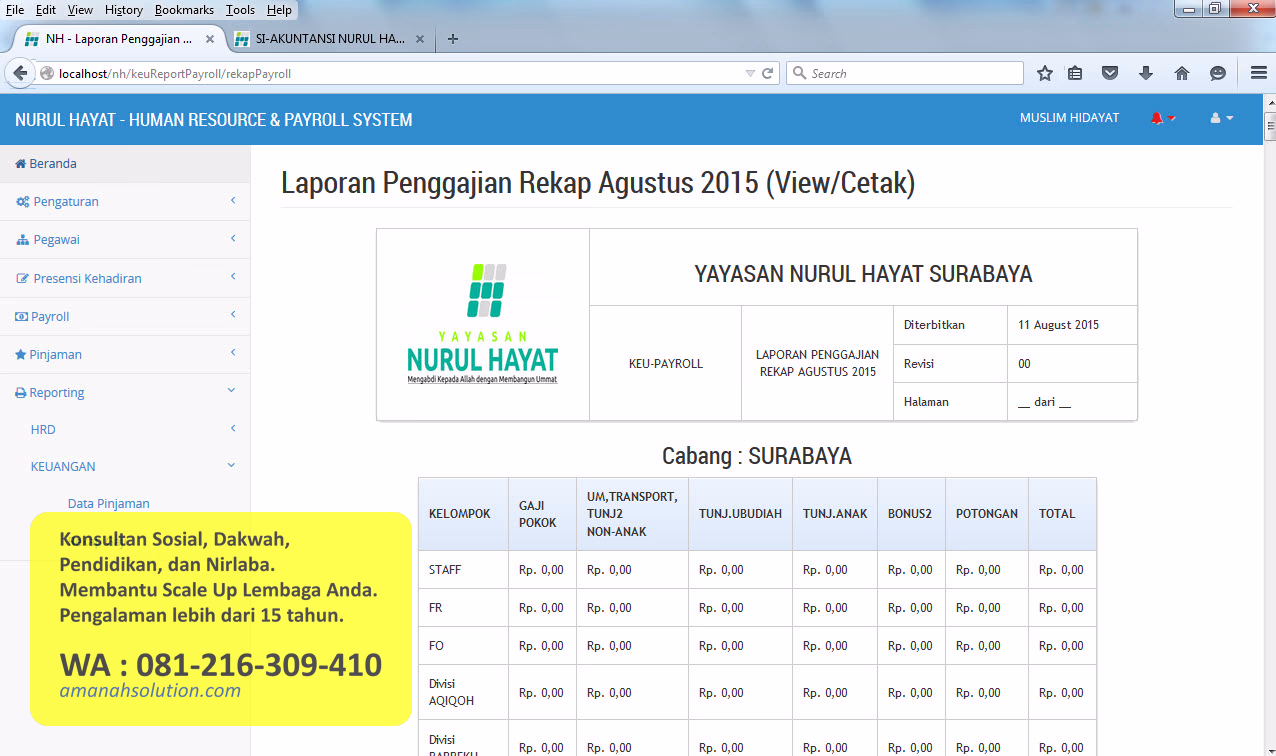The height and width of the screenshot is (756, 1276).
Task: Switch to SI-AKUNTANSI NURUL HAYAT tab
Action: 330,39
